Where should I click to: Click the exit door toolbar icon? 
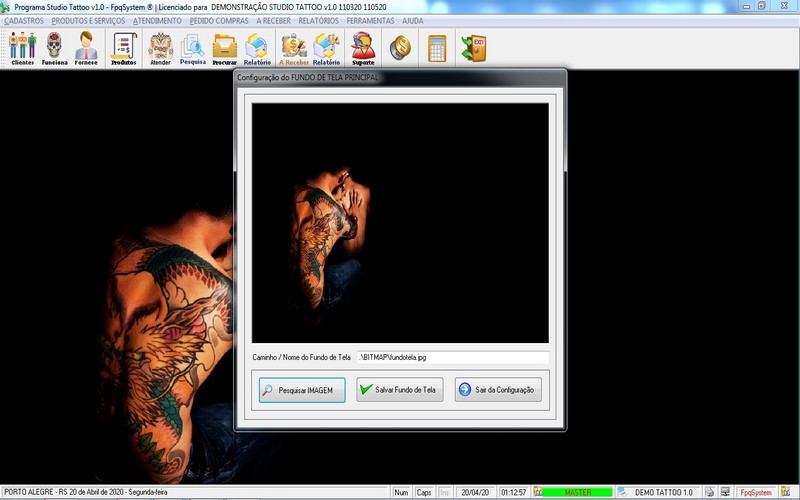(474, 48)
